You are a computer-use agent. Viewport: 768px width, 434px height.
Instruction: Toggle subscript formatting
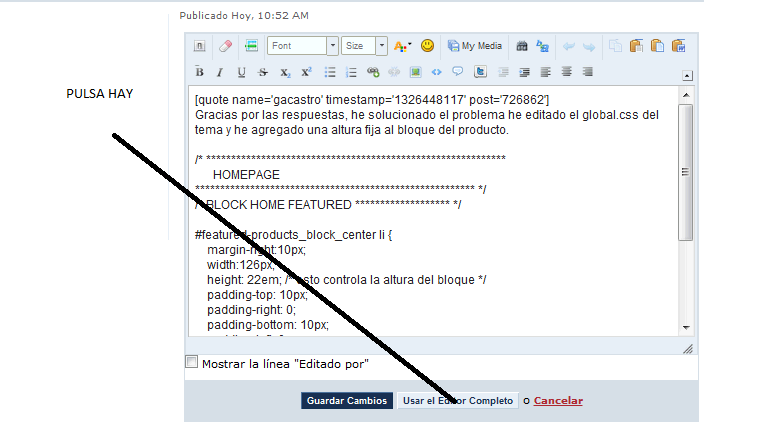(x=285, y=72)
